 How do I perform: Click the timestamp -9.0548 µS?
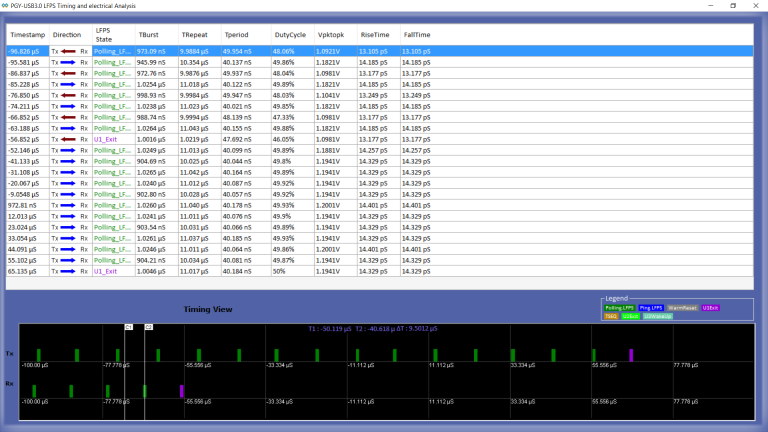24,194
